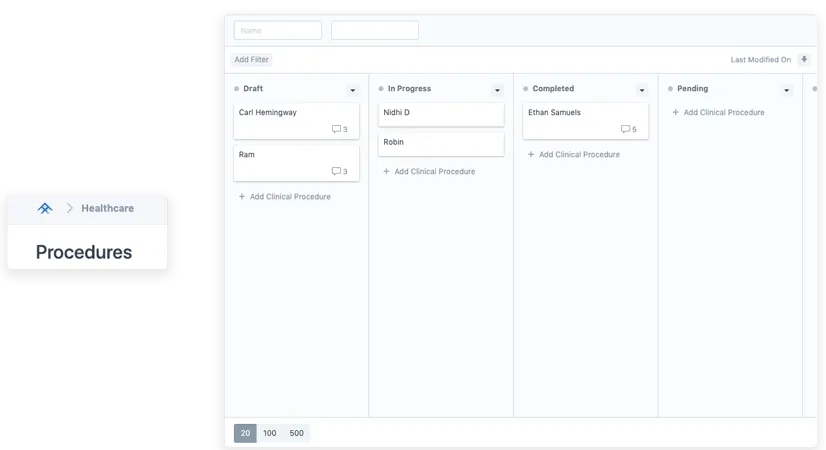Click the comment icon on Ethan Samuels card

click(625, 129)
